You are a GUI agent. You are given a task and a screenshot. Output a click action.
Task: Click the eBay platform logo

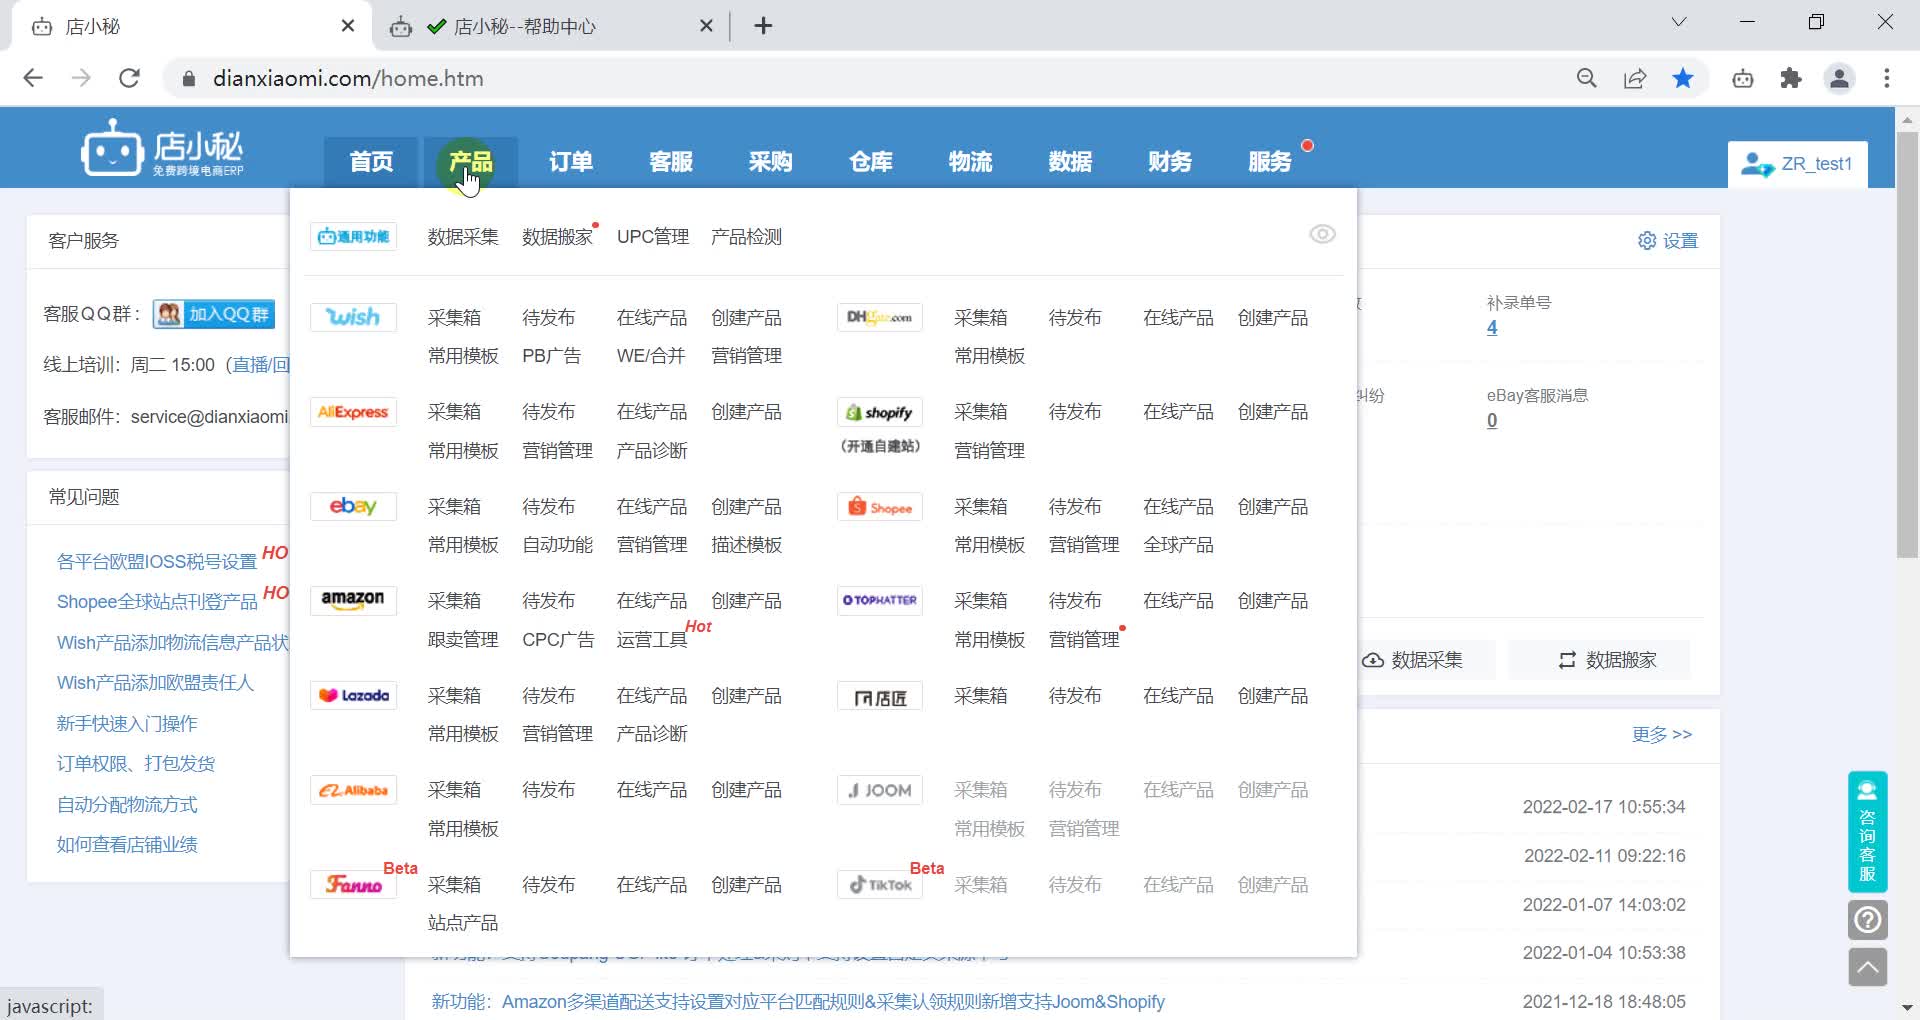coord(353,506)
